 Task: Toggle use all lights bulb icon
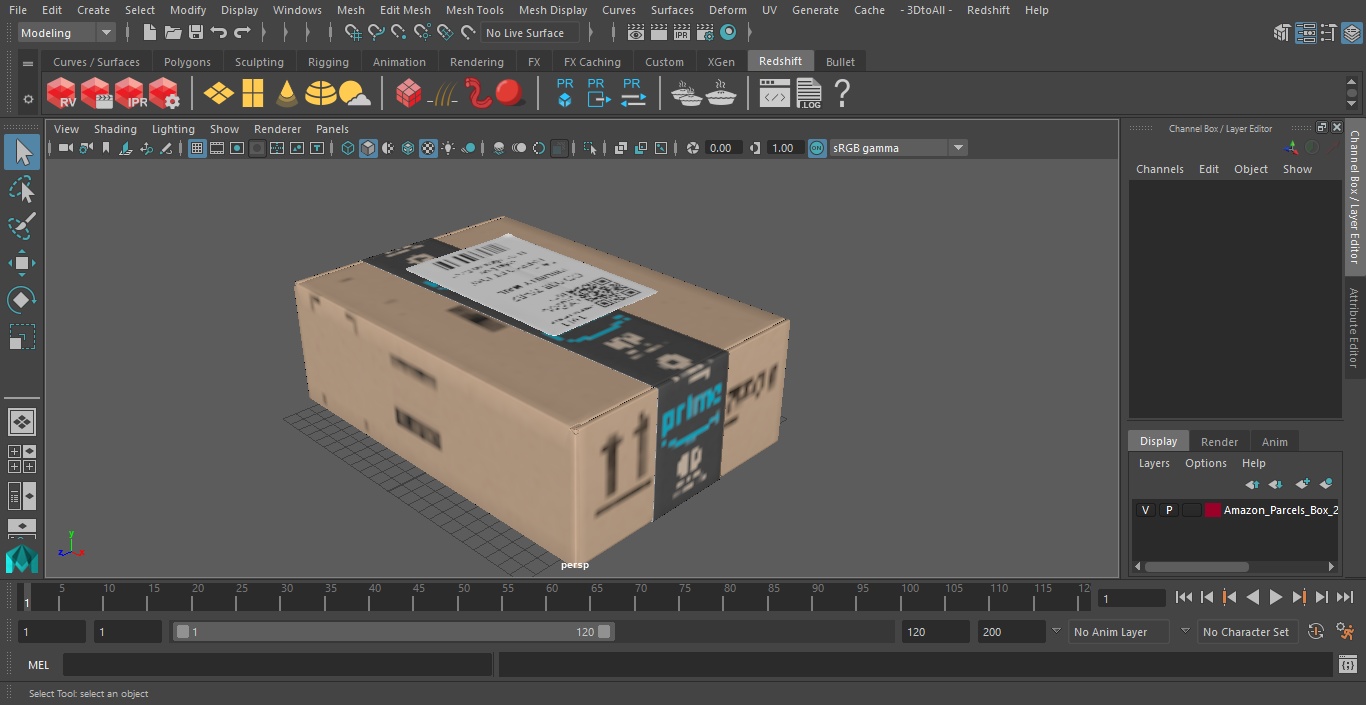point(448,148)
